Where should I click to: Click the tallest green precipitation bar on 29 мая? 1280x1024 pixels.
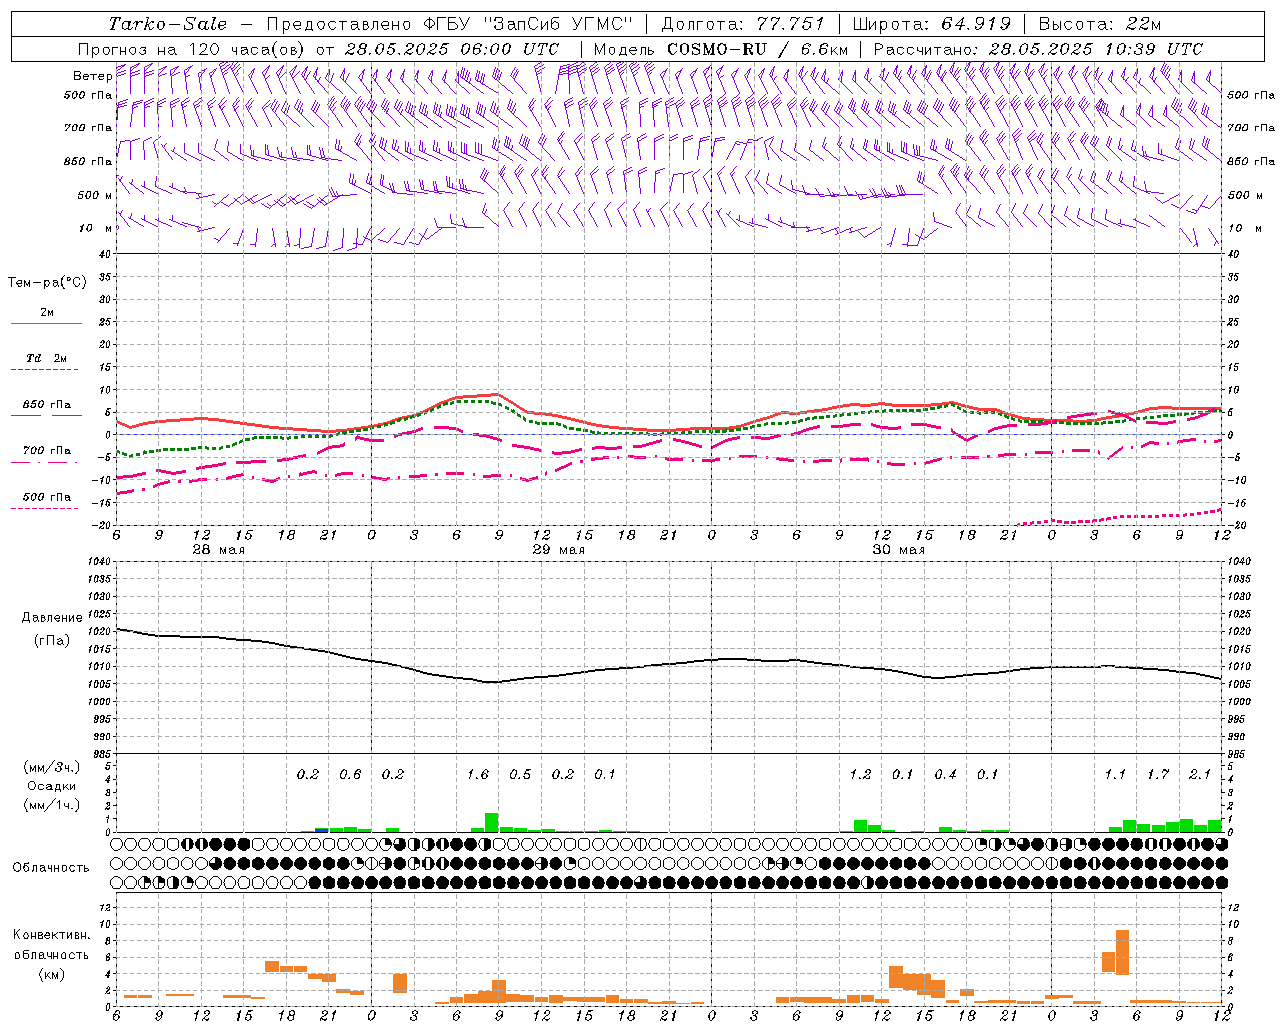[491, 822]
